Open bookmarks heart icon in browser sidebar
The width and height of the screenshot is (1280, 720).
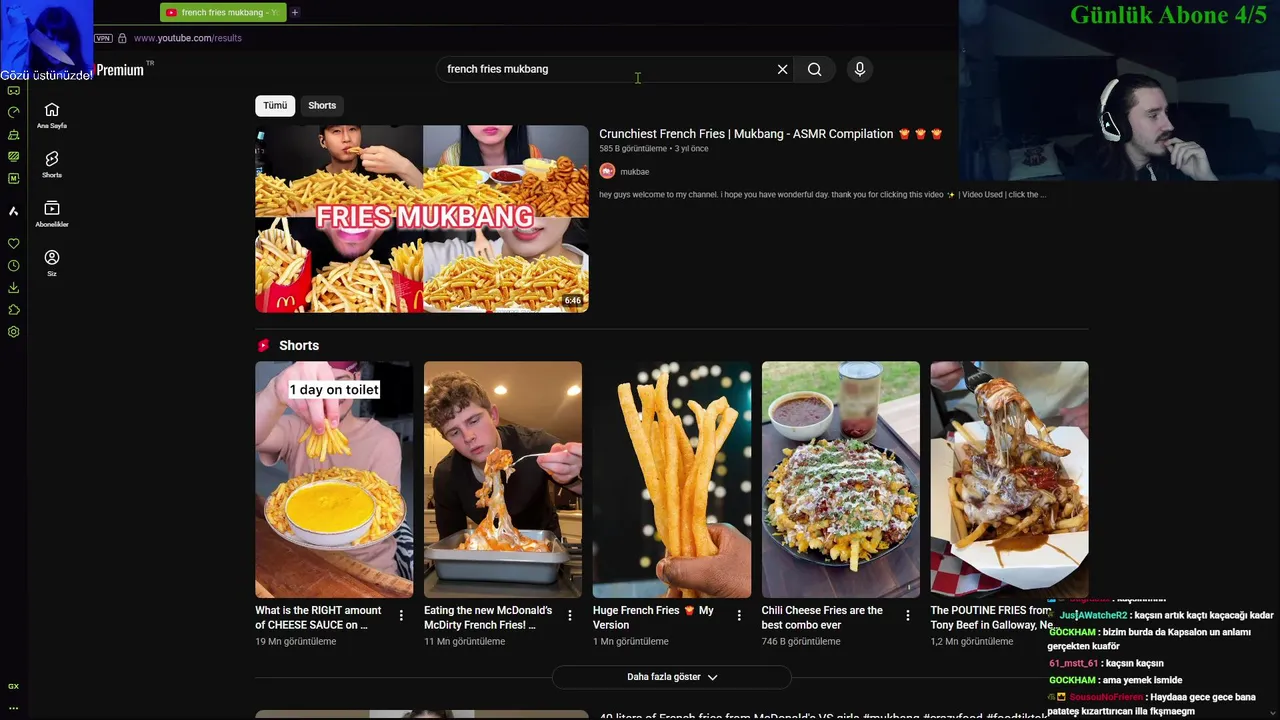[13, 243]
